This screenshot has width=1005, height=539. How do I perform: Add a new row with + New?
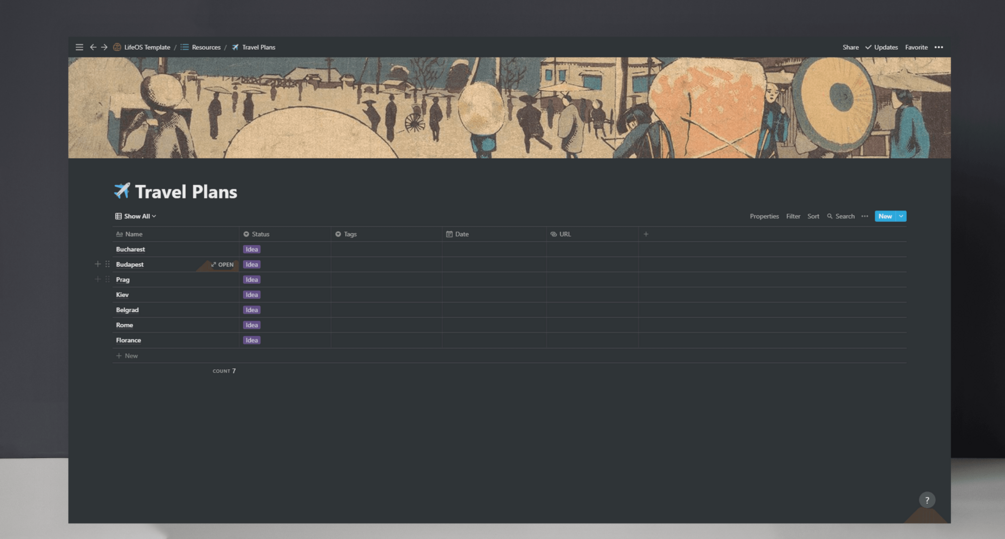(x=127, y=356)
